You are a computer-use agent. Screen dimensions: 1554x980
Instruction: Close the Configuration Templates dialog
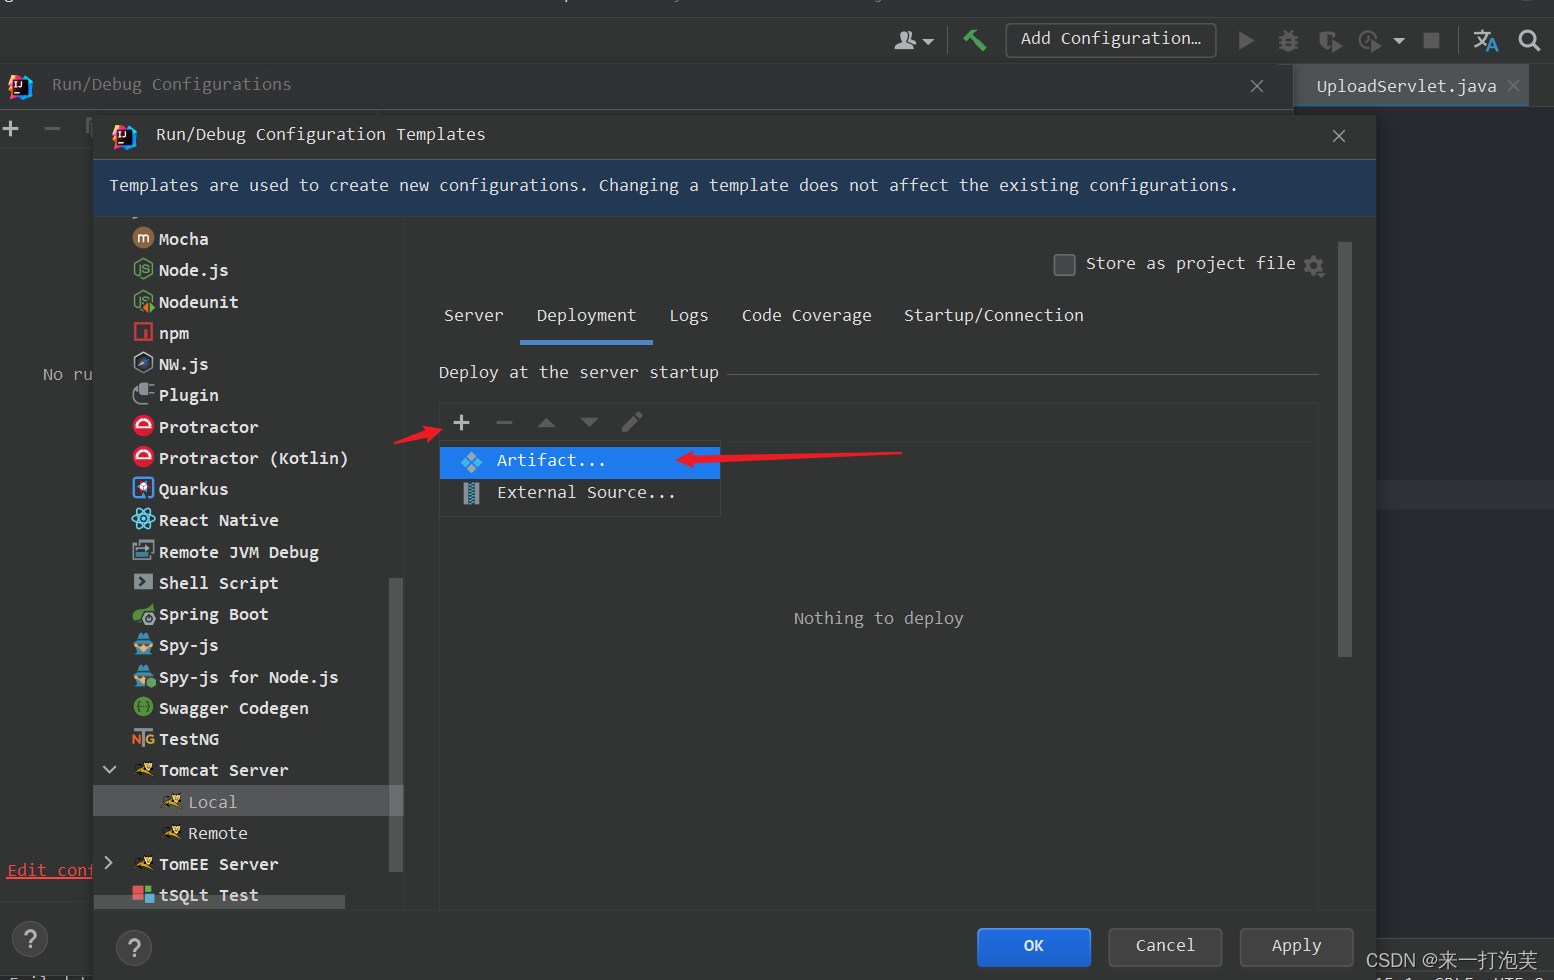click(1339, 136)
